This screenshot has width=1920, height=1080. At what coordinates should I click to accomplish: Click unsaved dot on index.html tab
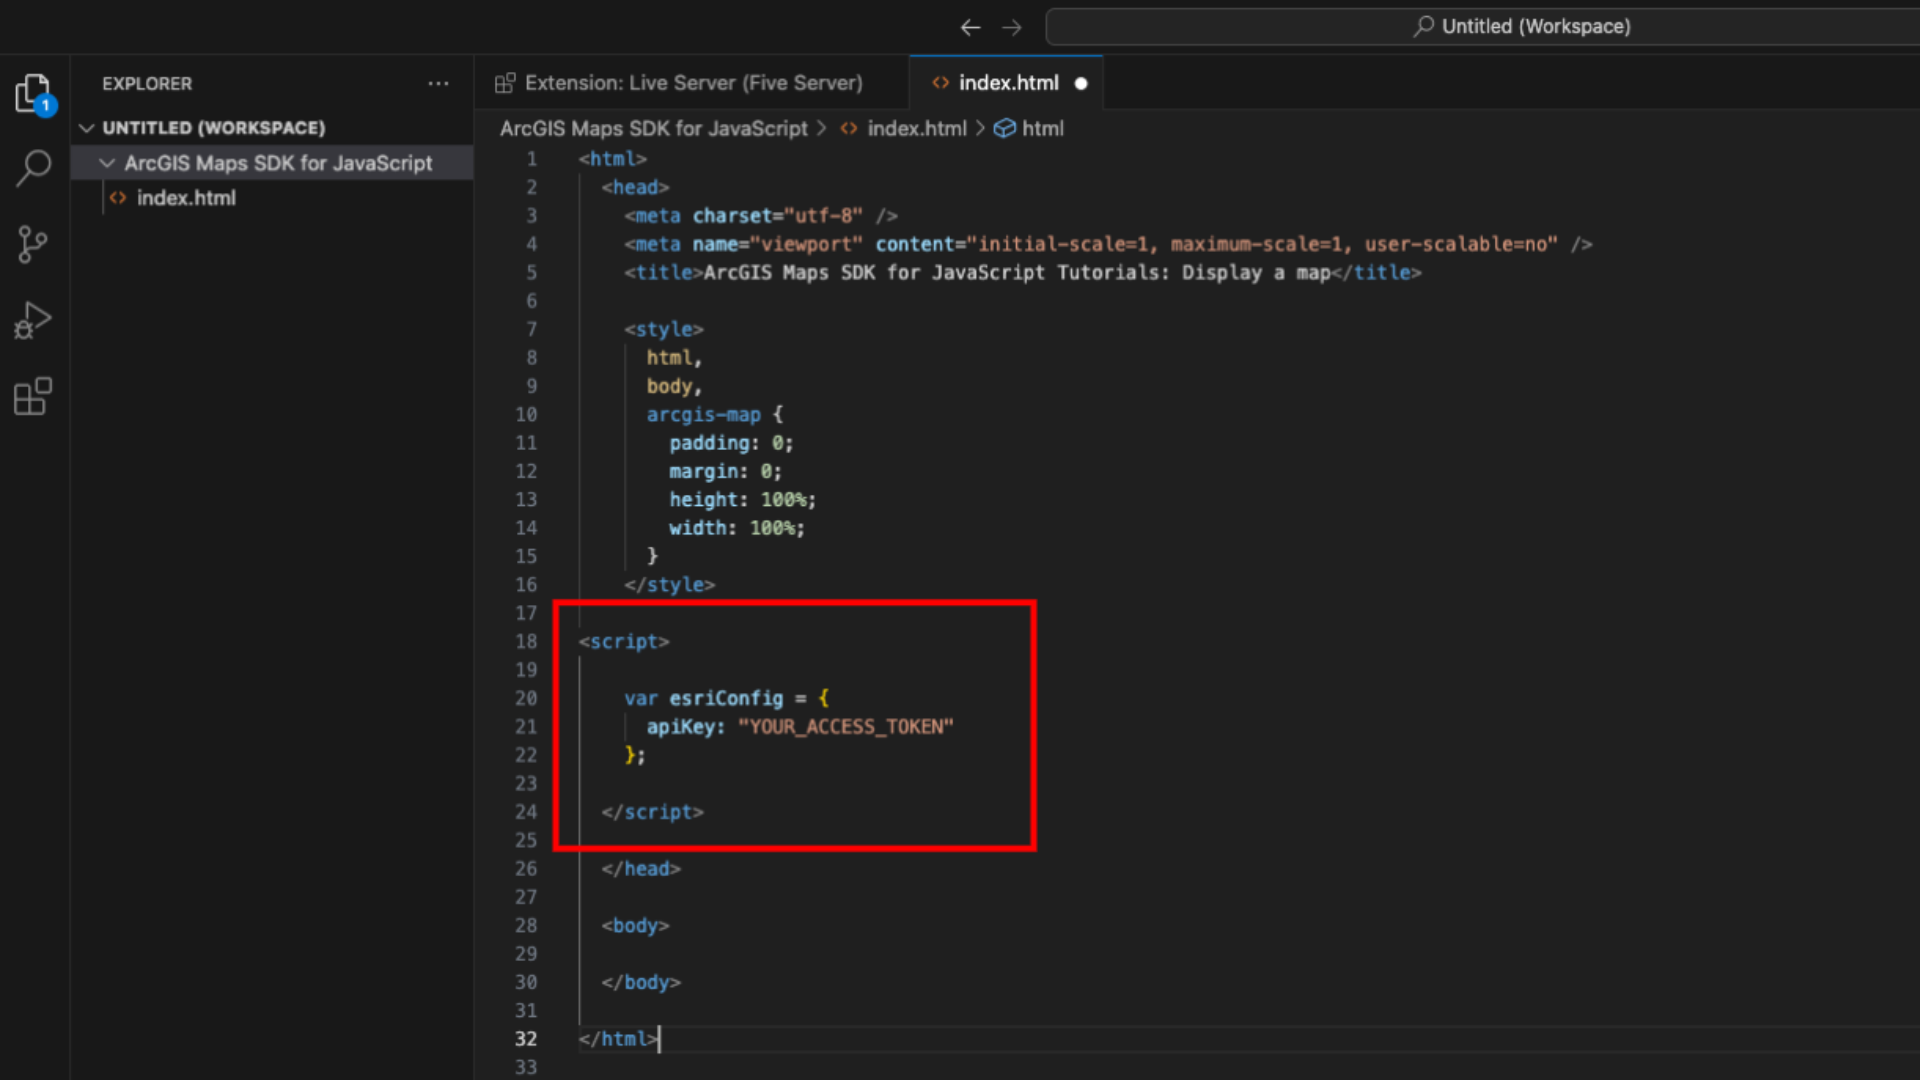click(x=1081, y=84)
